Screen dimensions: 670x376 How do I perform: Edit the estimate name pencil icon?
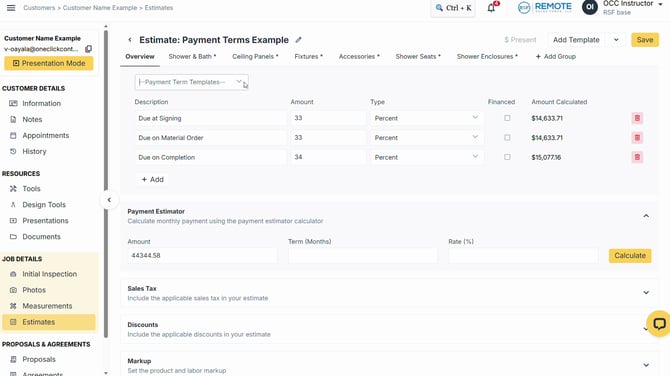coord(298,40)
